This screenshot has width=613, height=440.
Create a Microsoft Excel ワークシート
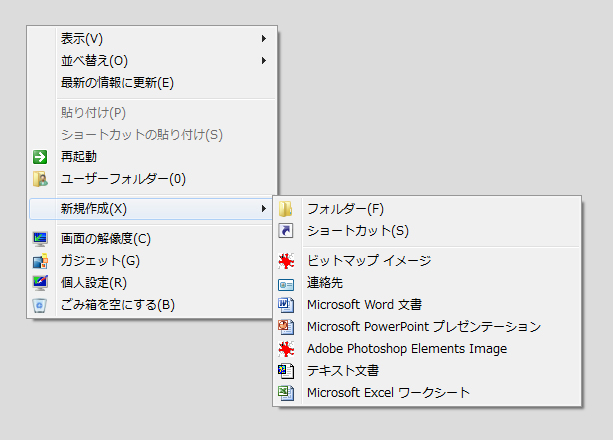pyautogui.click(x=427, y=393)
